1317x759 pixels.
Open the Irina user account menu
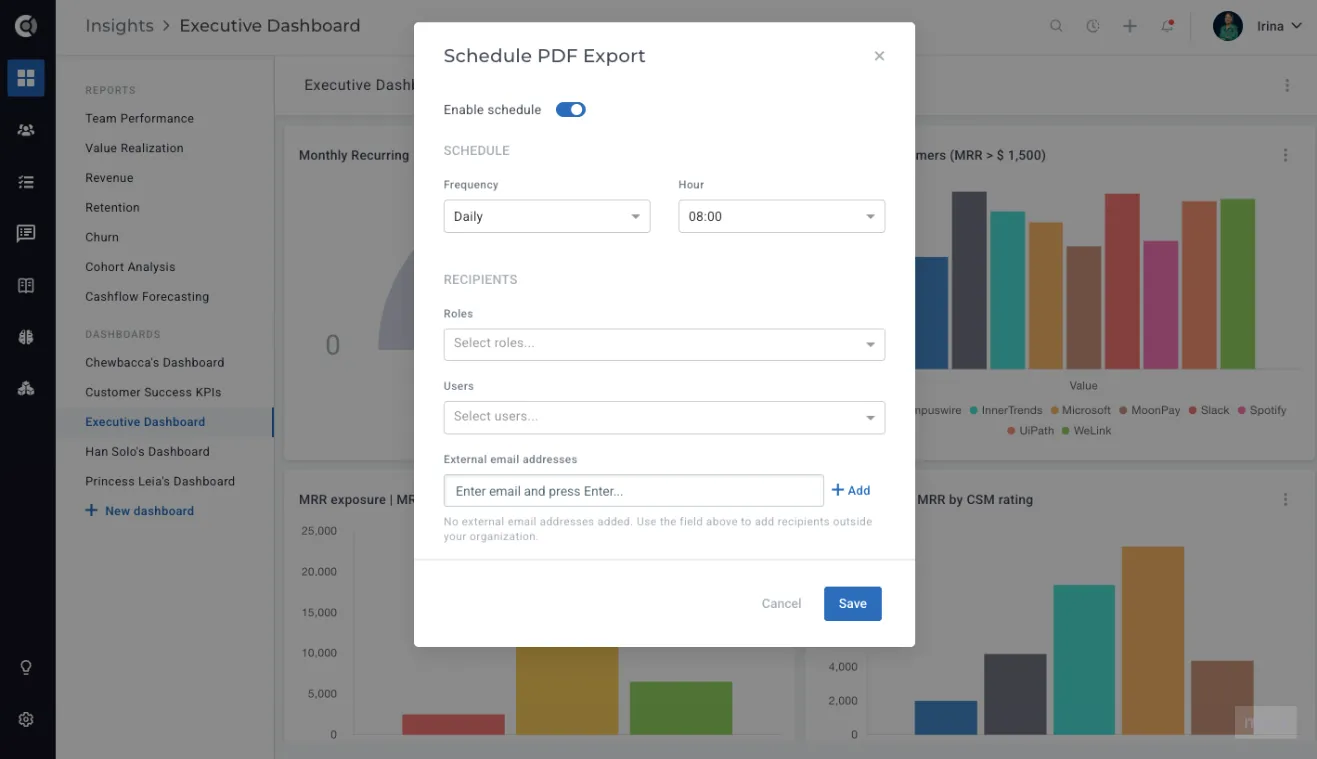pos(1258,26)
